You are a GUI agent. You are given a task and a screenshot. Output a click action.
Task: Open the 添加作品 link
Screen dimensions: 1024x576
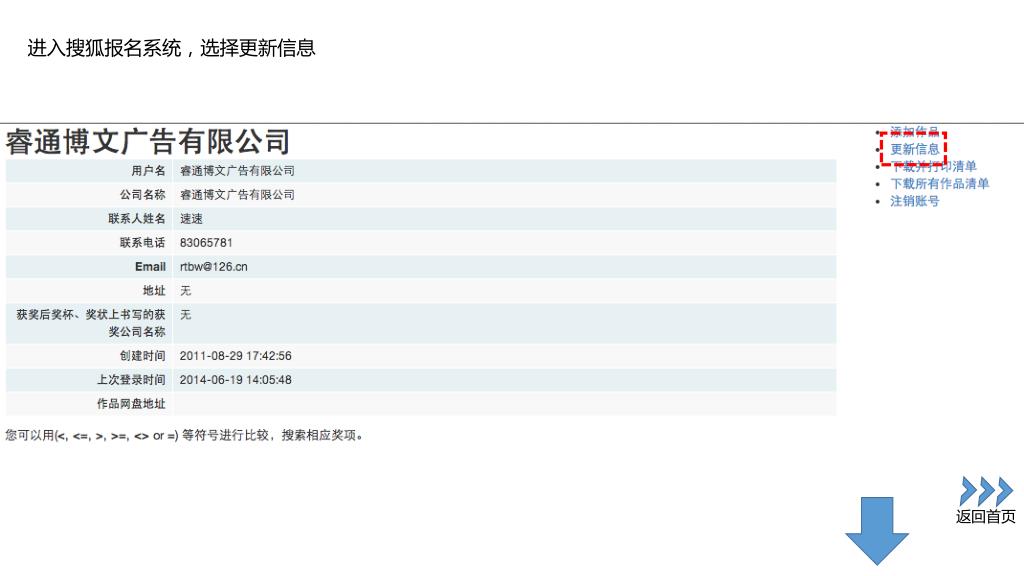(914, 131)
